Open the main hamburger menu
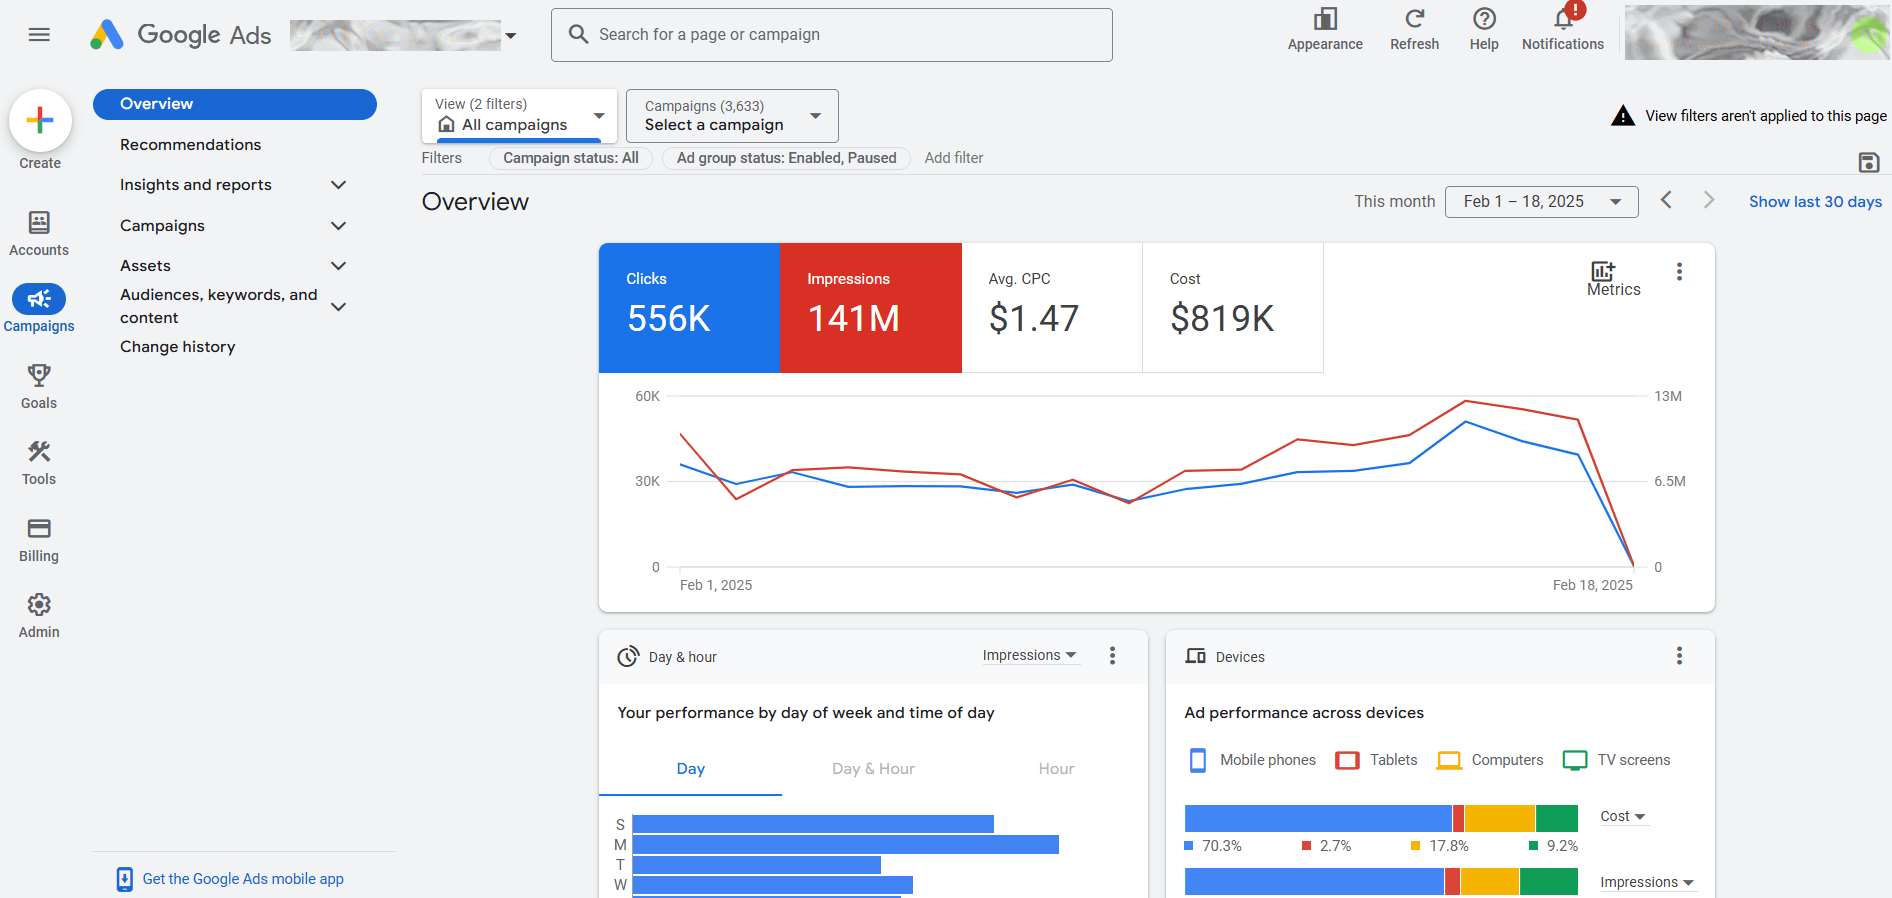This screenshot has height=898, width=1892. pyautogui.click(x=39, y=35)
